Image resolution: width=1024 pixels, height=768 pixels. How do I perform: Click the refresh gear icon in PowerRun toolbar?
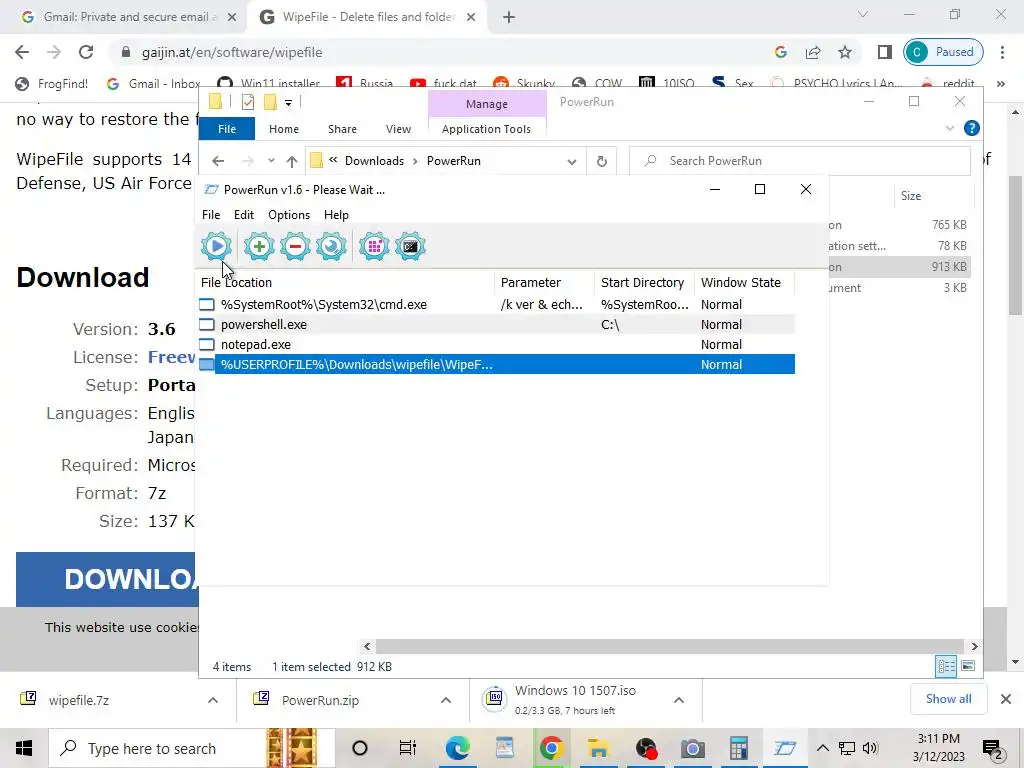(x=331, y=246)
